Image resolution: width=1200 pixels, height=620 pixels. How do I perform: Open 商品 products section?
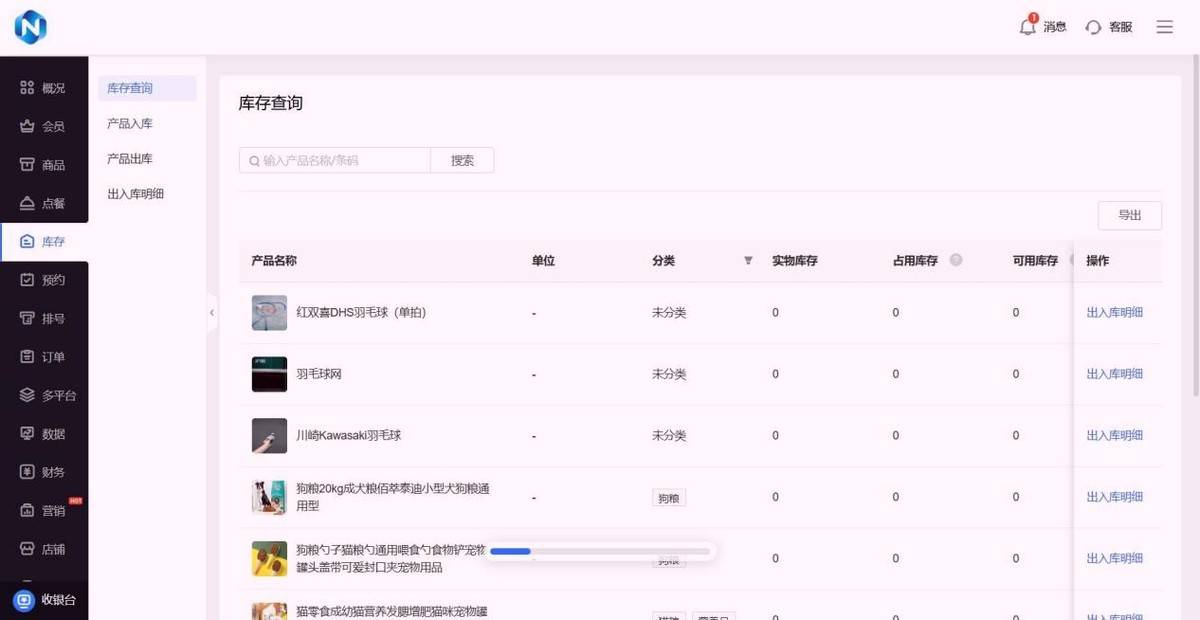(43, 165)
